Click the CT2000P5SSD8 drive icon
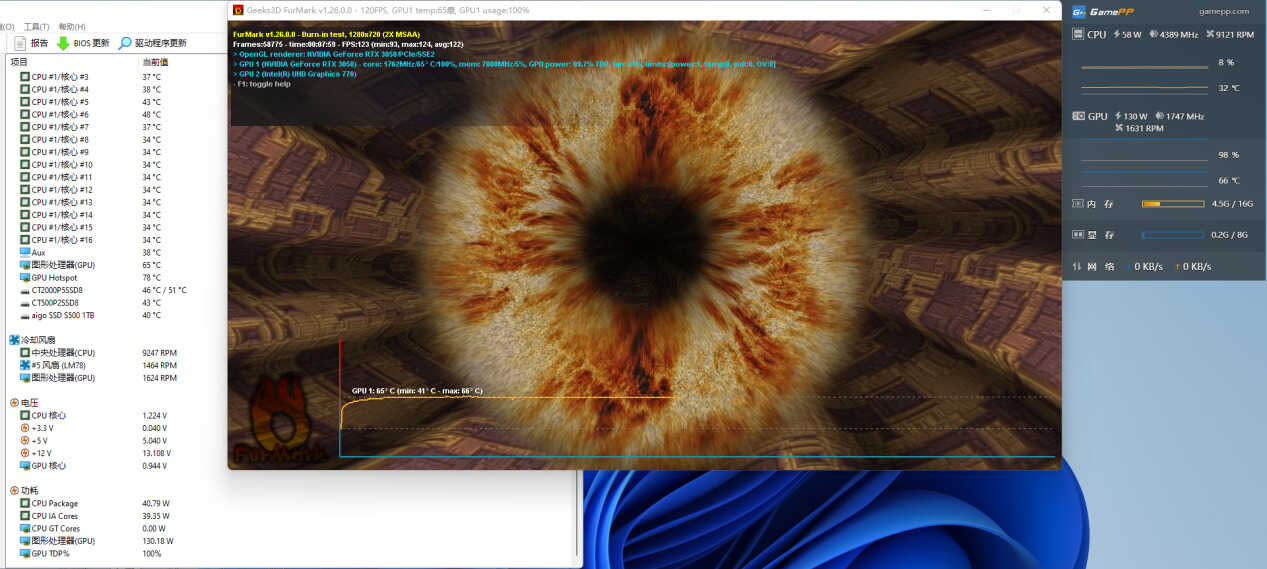Viewport: 1267px width, 569px height. coord(25,290)
